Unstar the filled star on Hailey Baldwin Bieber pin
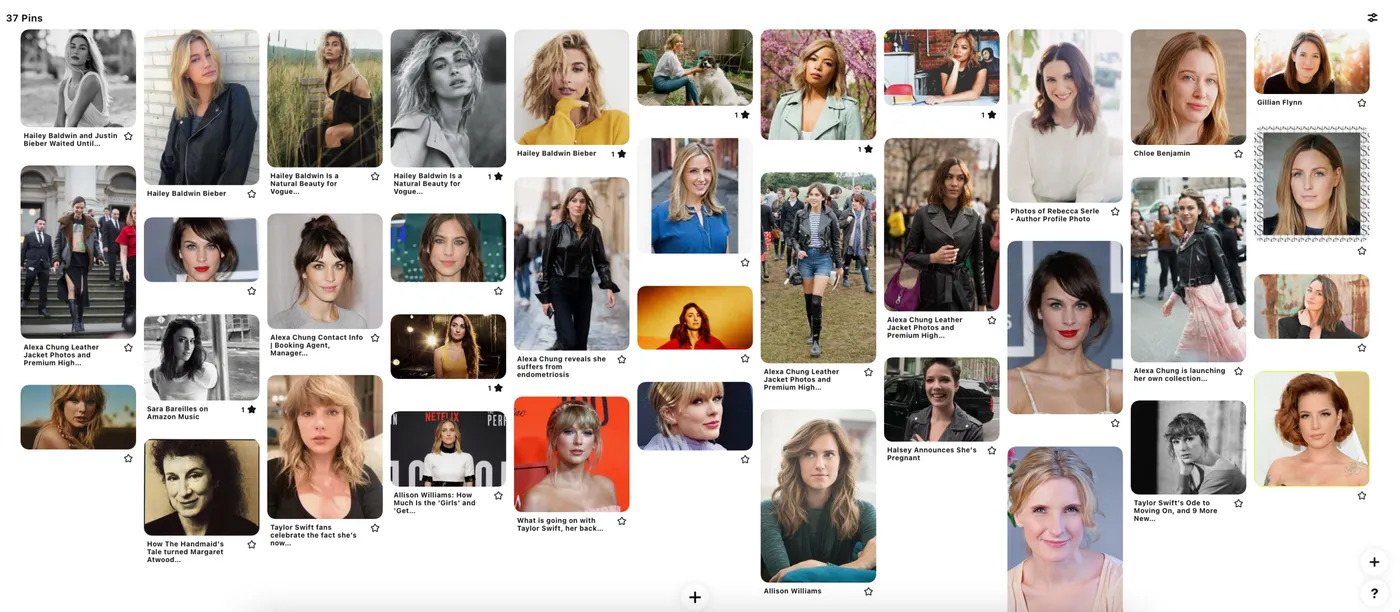 (x=621, y=154)
